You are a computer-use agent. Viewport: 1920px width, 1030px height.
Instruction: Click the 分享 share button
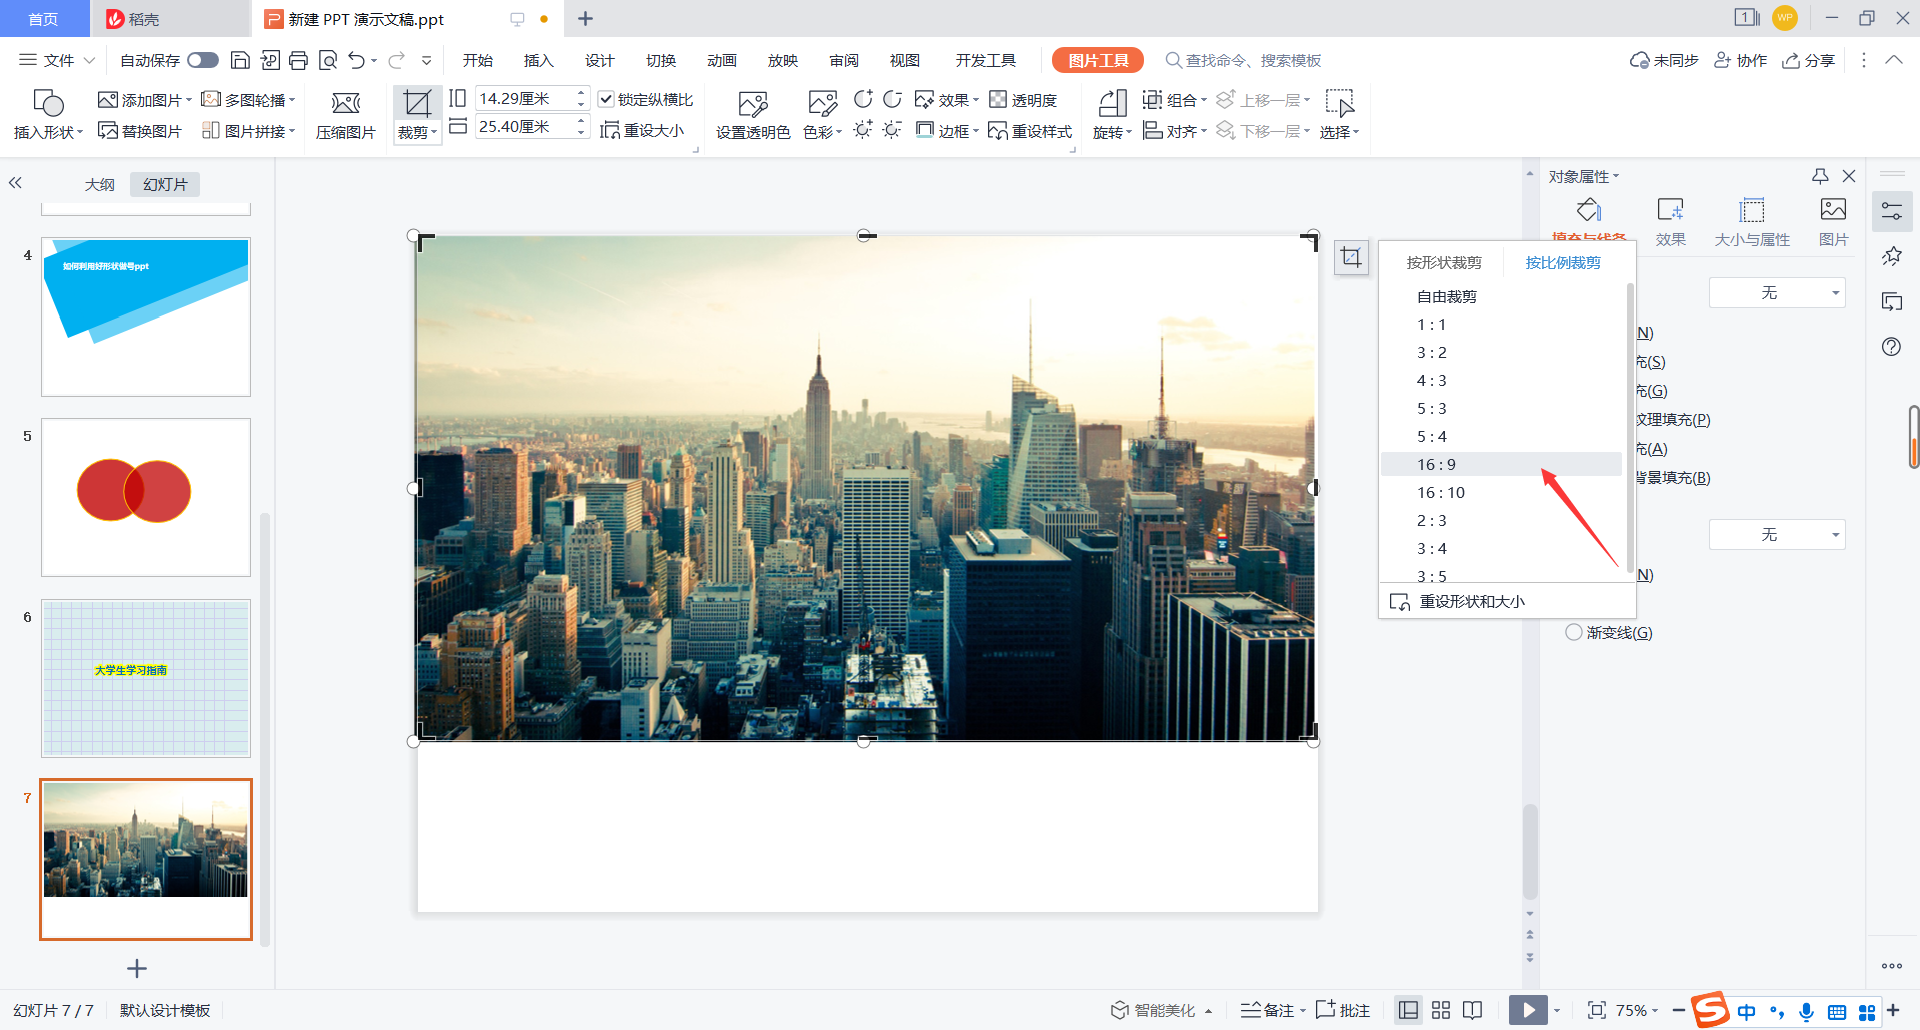[x=1808, y=60]
